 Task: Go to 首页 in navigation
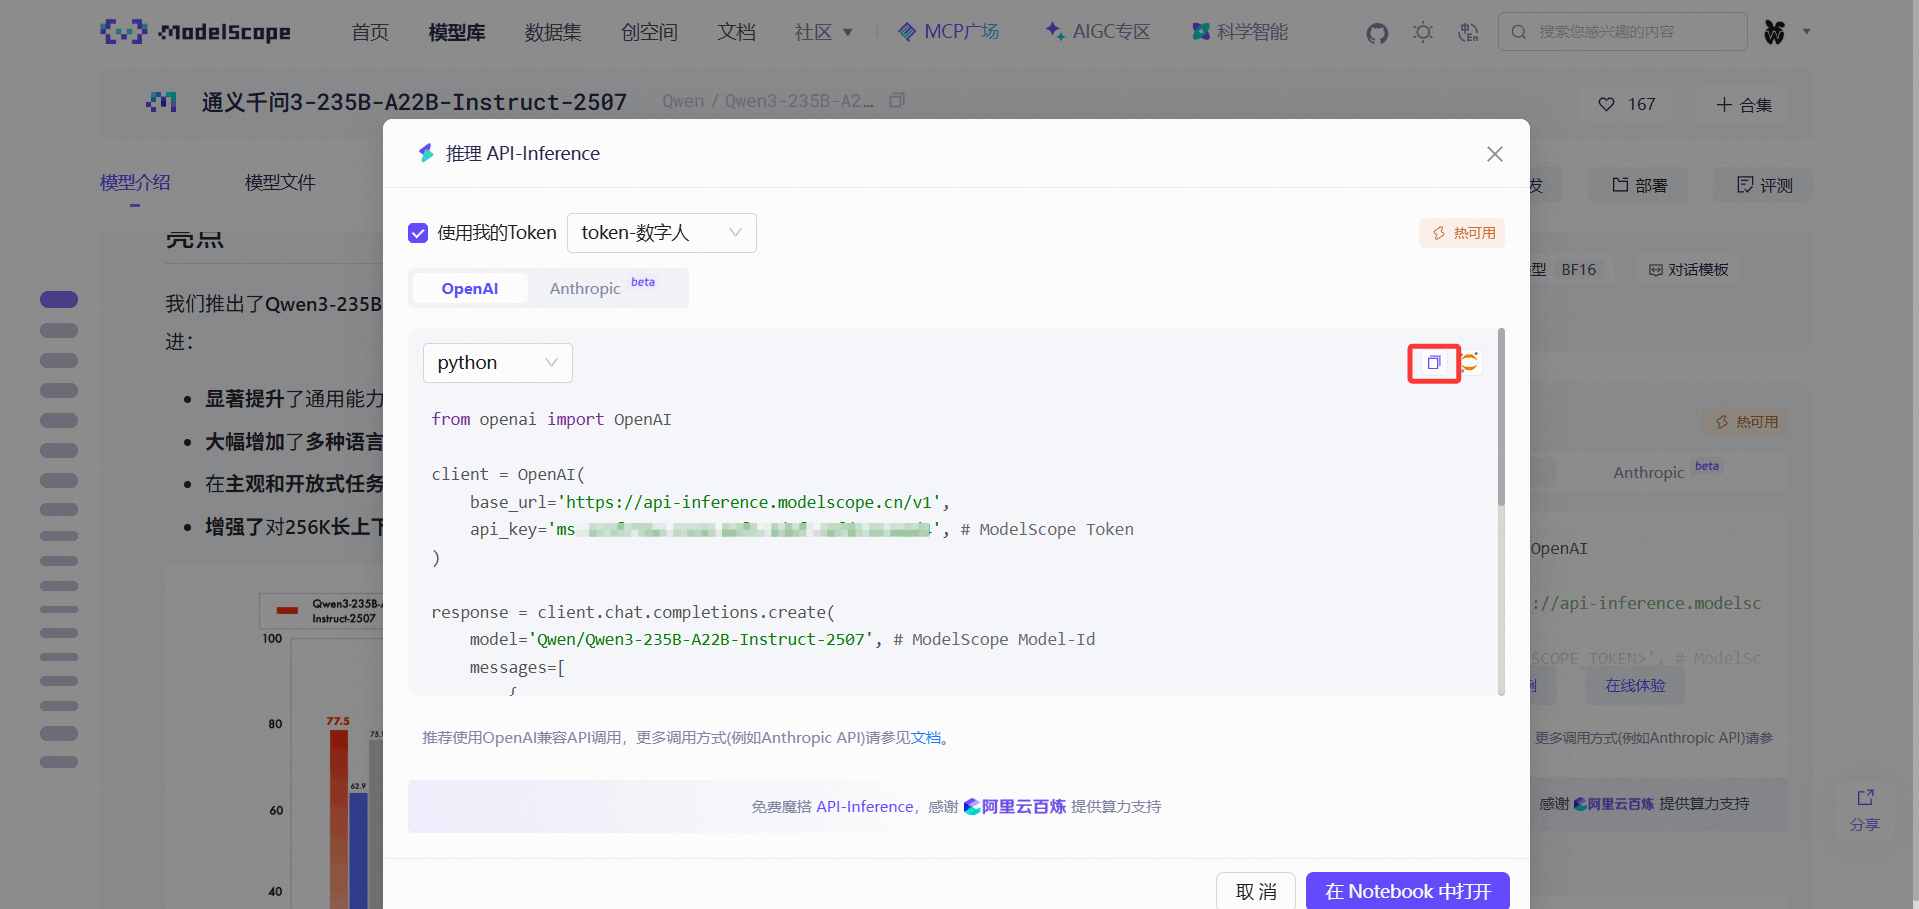(370, 32)
